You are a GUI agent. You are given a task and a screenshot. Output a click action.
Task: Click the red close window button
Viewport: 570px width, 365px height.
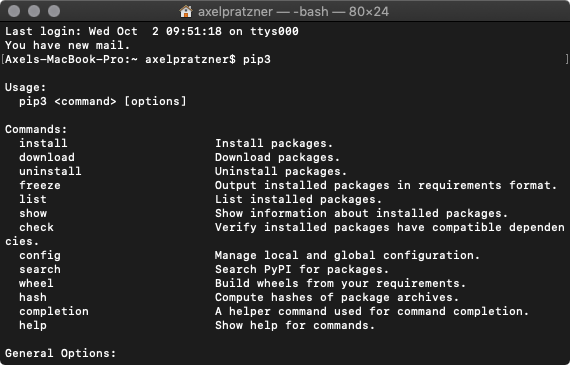[14, 11]
